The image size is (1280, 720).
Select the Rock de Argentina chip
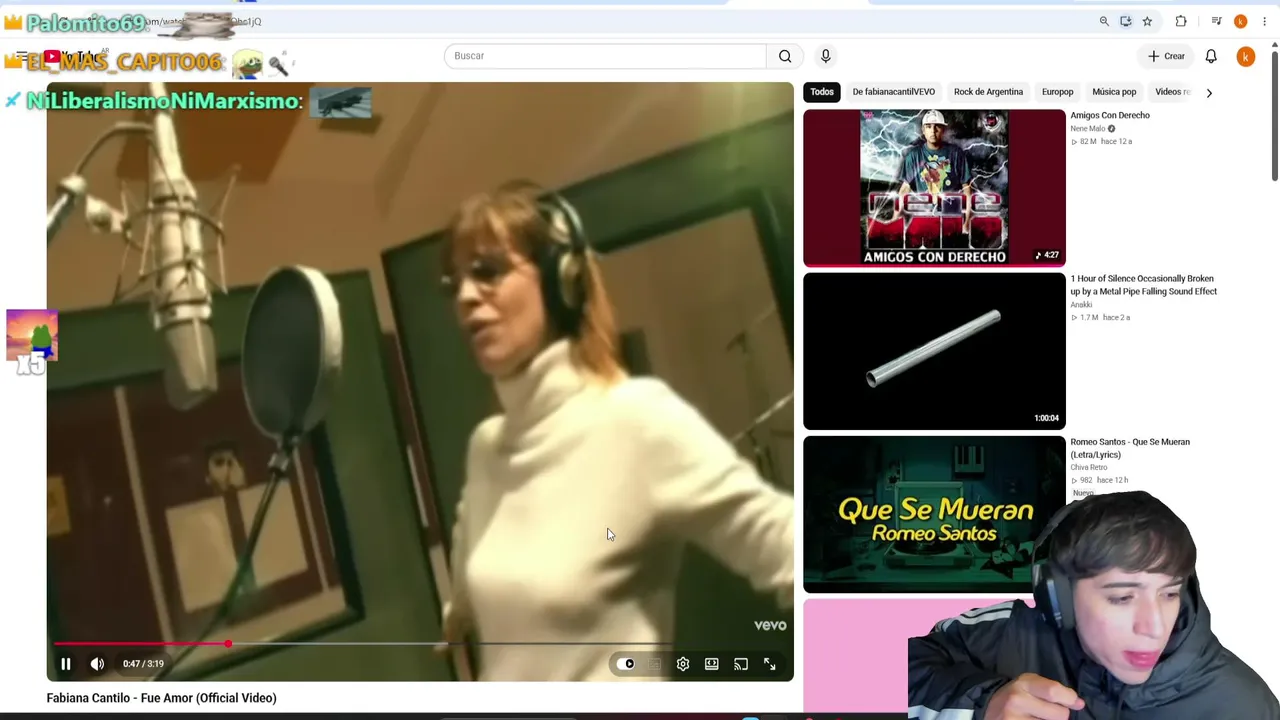click(x=988, y=92)
